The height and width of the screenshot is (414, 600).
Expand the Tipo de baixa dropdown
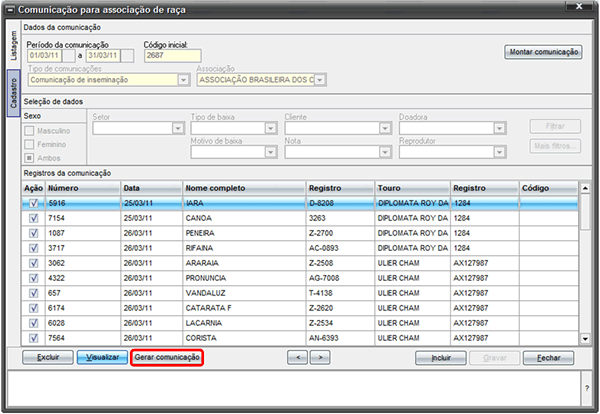click(x=271, y=128)
